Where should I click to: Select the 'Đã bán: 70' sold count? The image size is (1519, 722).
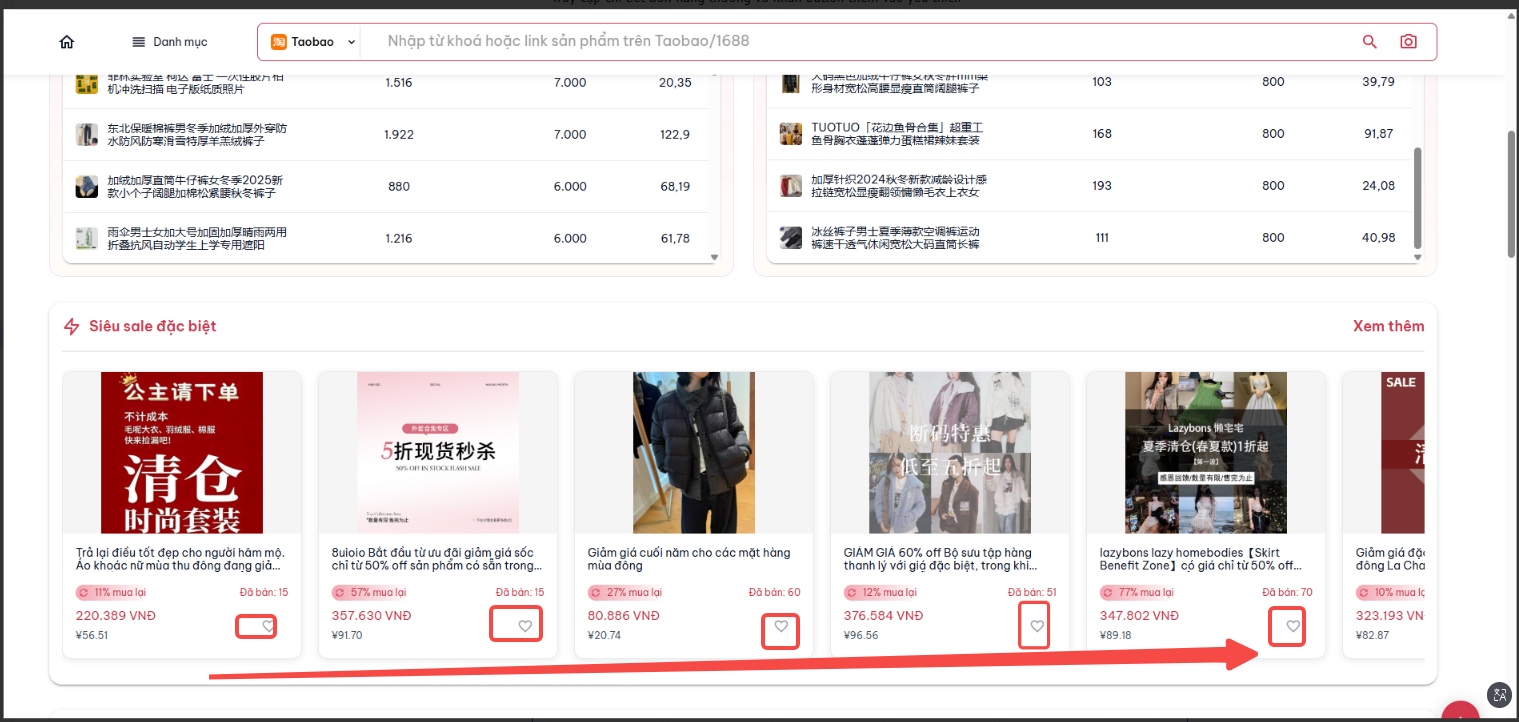pos(1288,592)
